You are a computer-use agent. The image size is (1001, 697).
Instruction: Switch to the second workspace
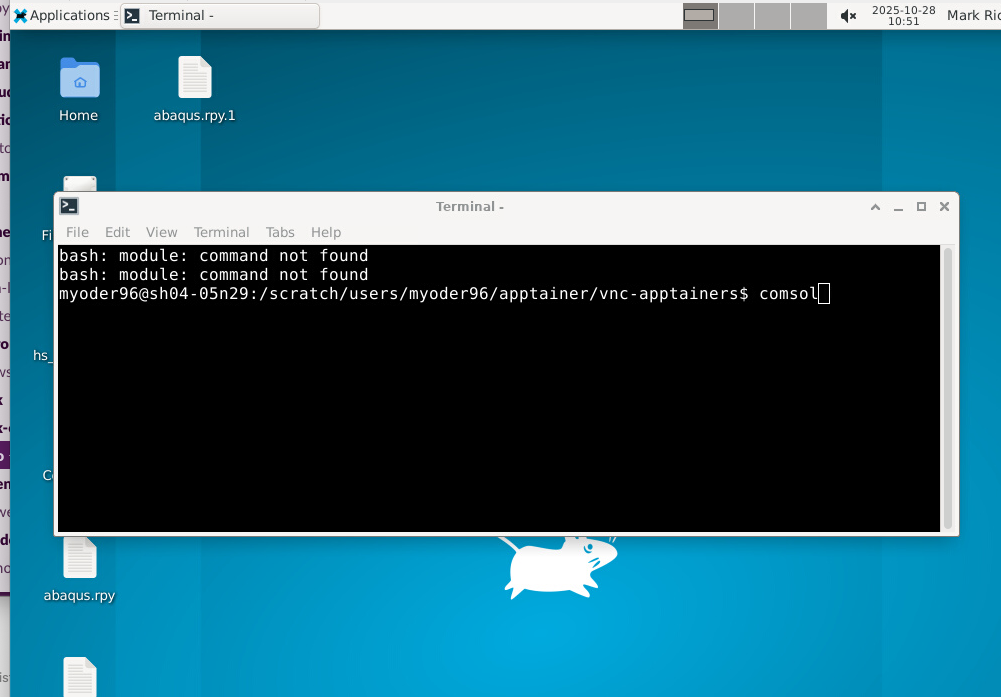(736, 15)
